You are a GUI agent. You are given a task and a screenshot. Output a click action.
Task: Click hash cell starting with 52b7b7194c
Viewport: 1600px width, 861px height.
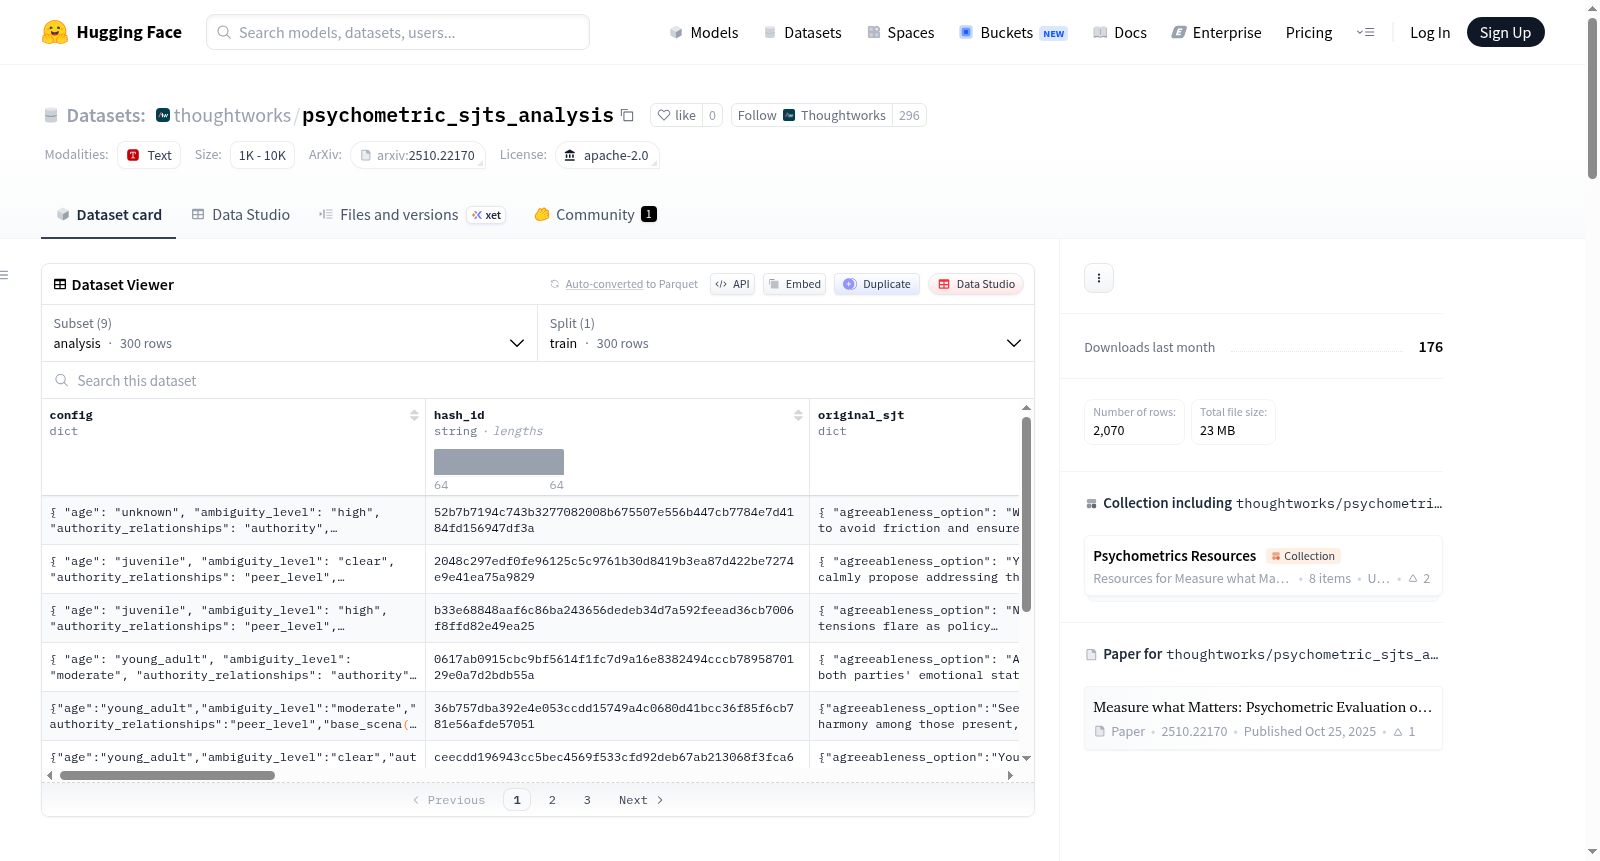click(617, 520)
